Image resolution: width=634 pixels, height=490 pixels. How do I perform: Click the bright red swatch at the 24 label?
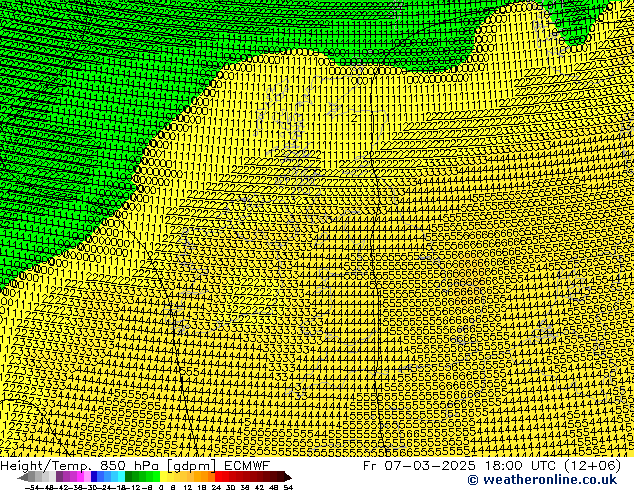(219, 476)
